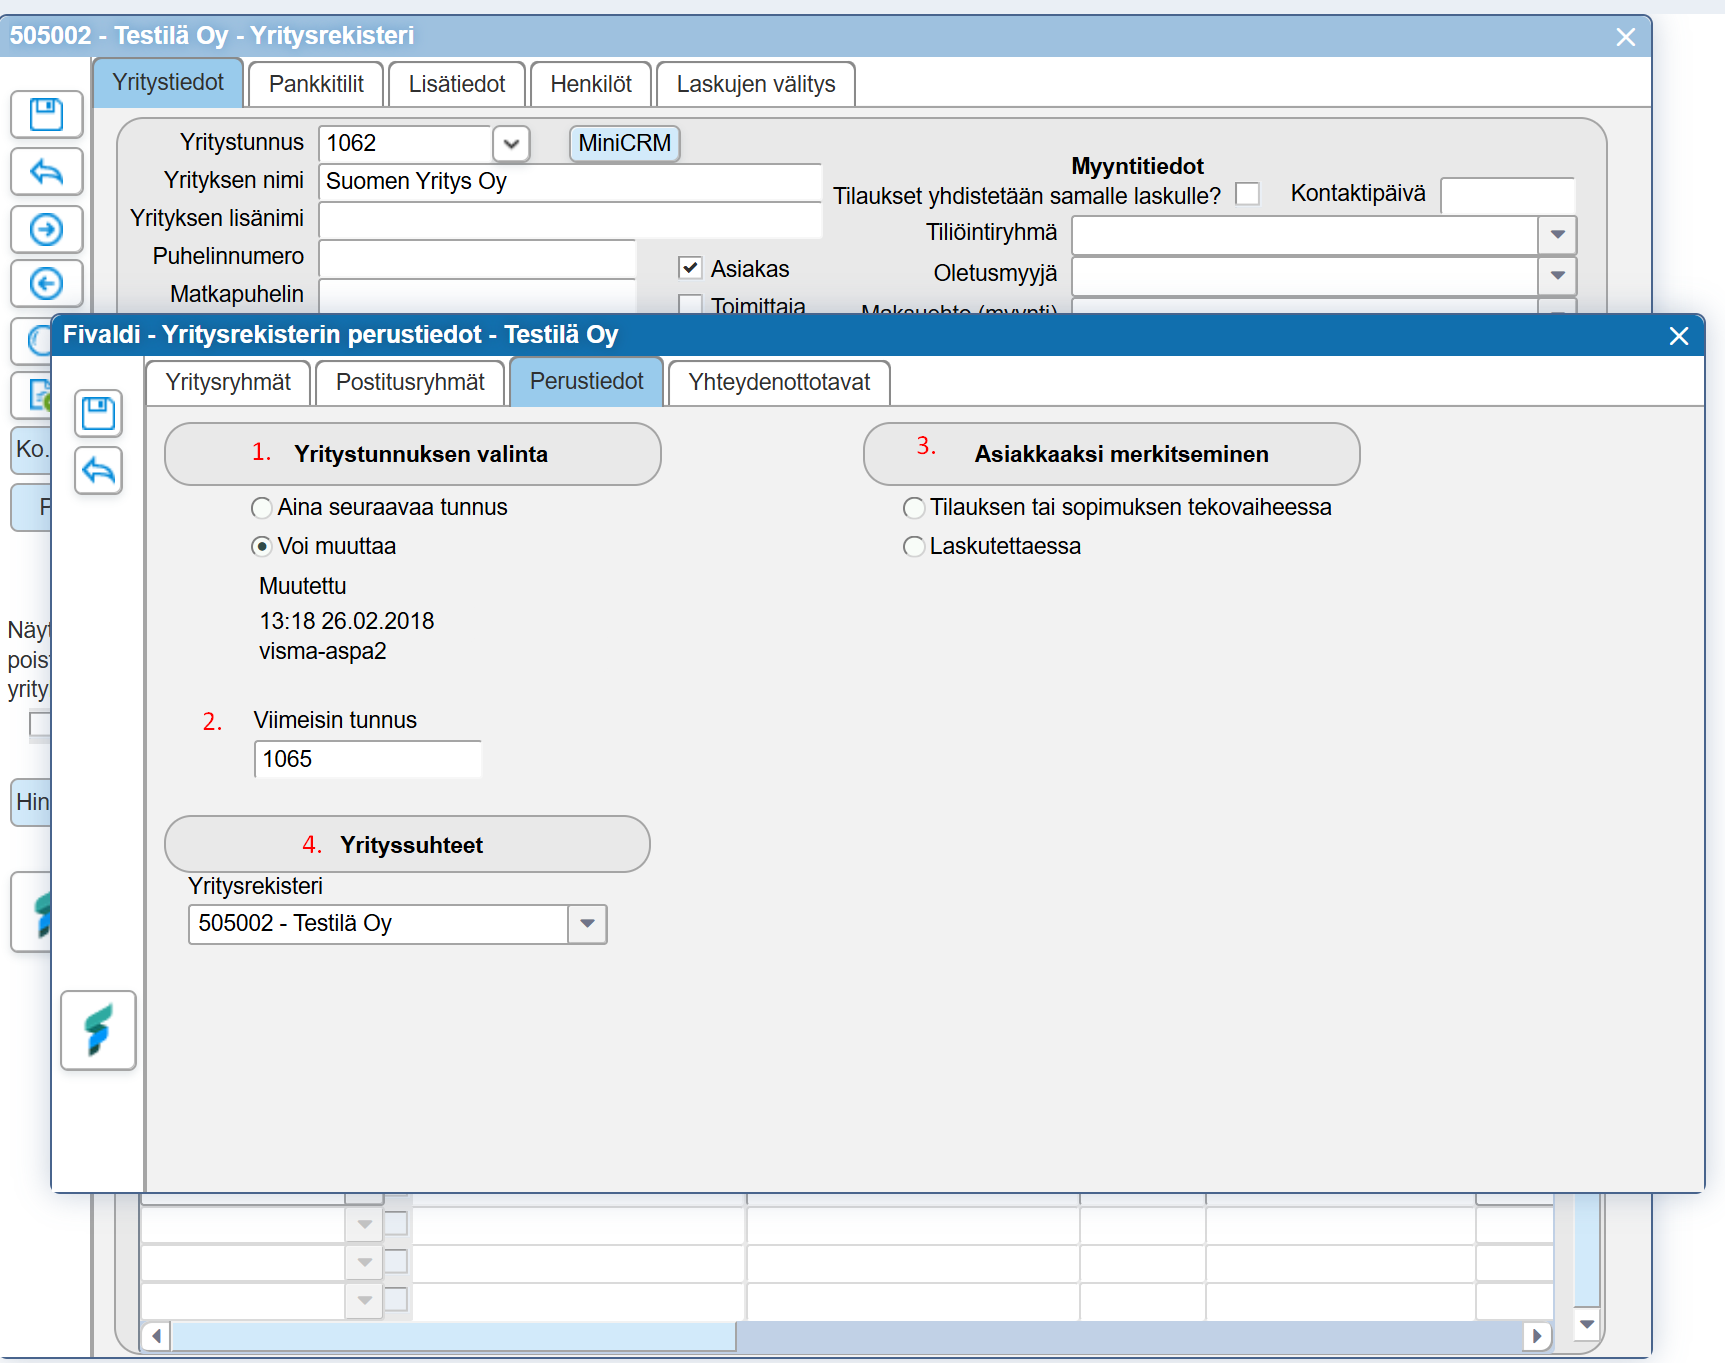Image resolution: width=1725 pixels, height=1363 pixels.
Task: Click the undo arrow in the Yritysrekisteri sidebar
Action: click(x=46, y=172)
